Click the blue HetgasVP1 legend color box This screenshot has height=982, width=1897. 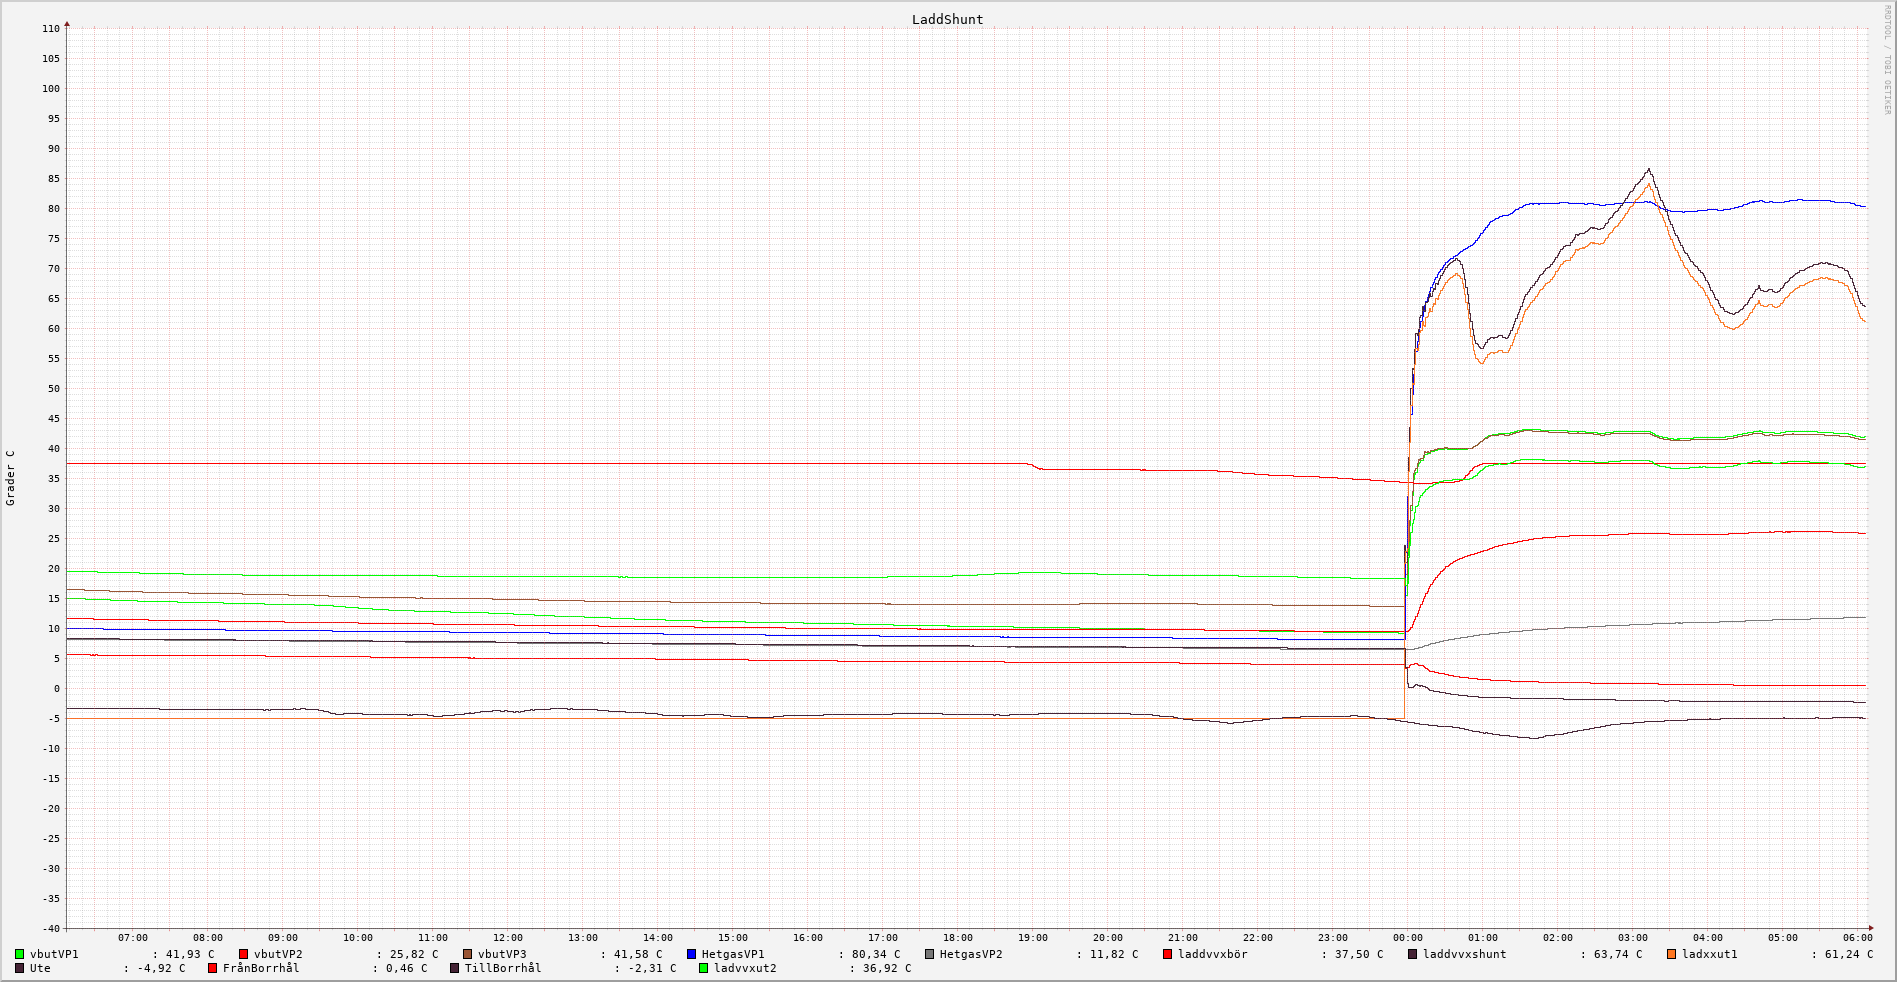[692, 954]
